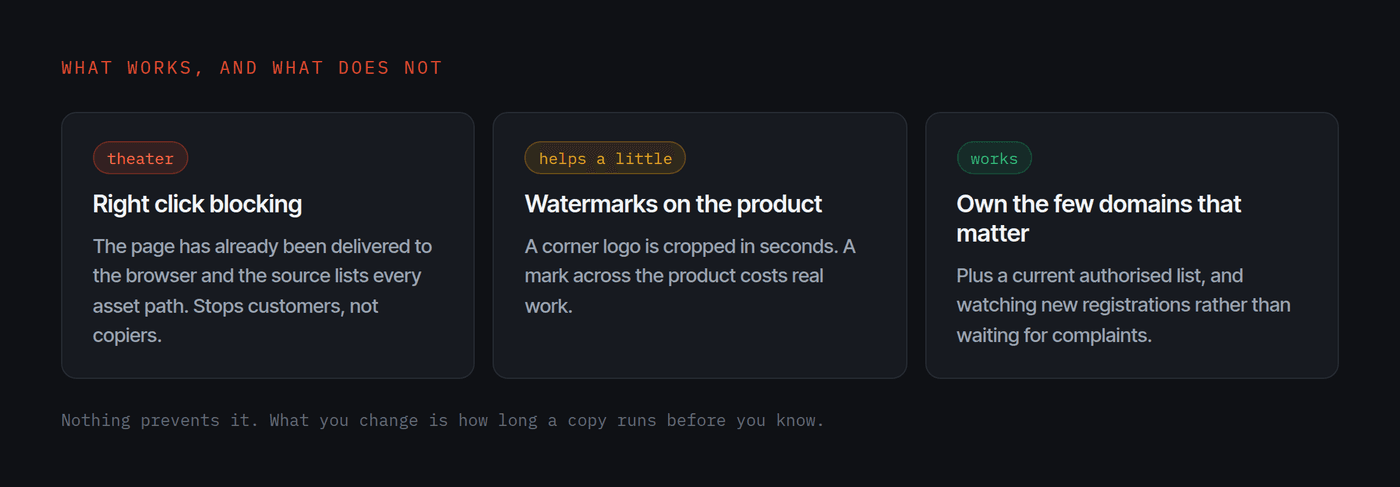
Task: Click the red 'theater' badge
Action: coord(140,158)
